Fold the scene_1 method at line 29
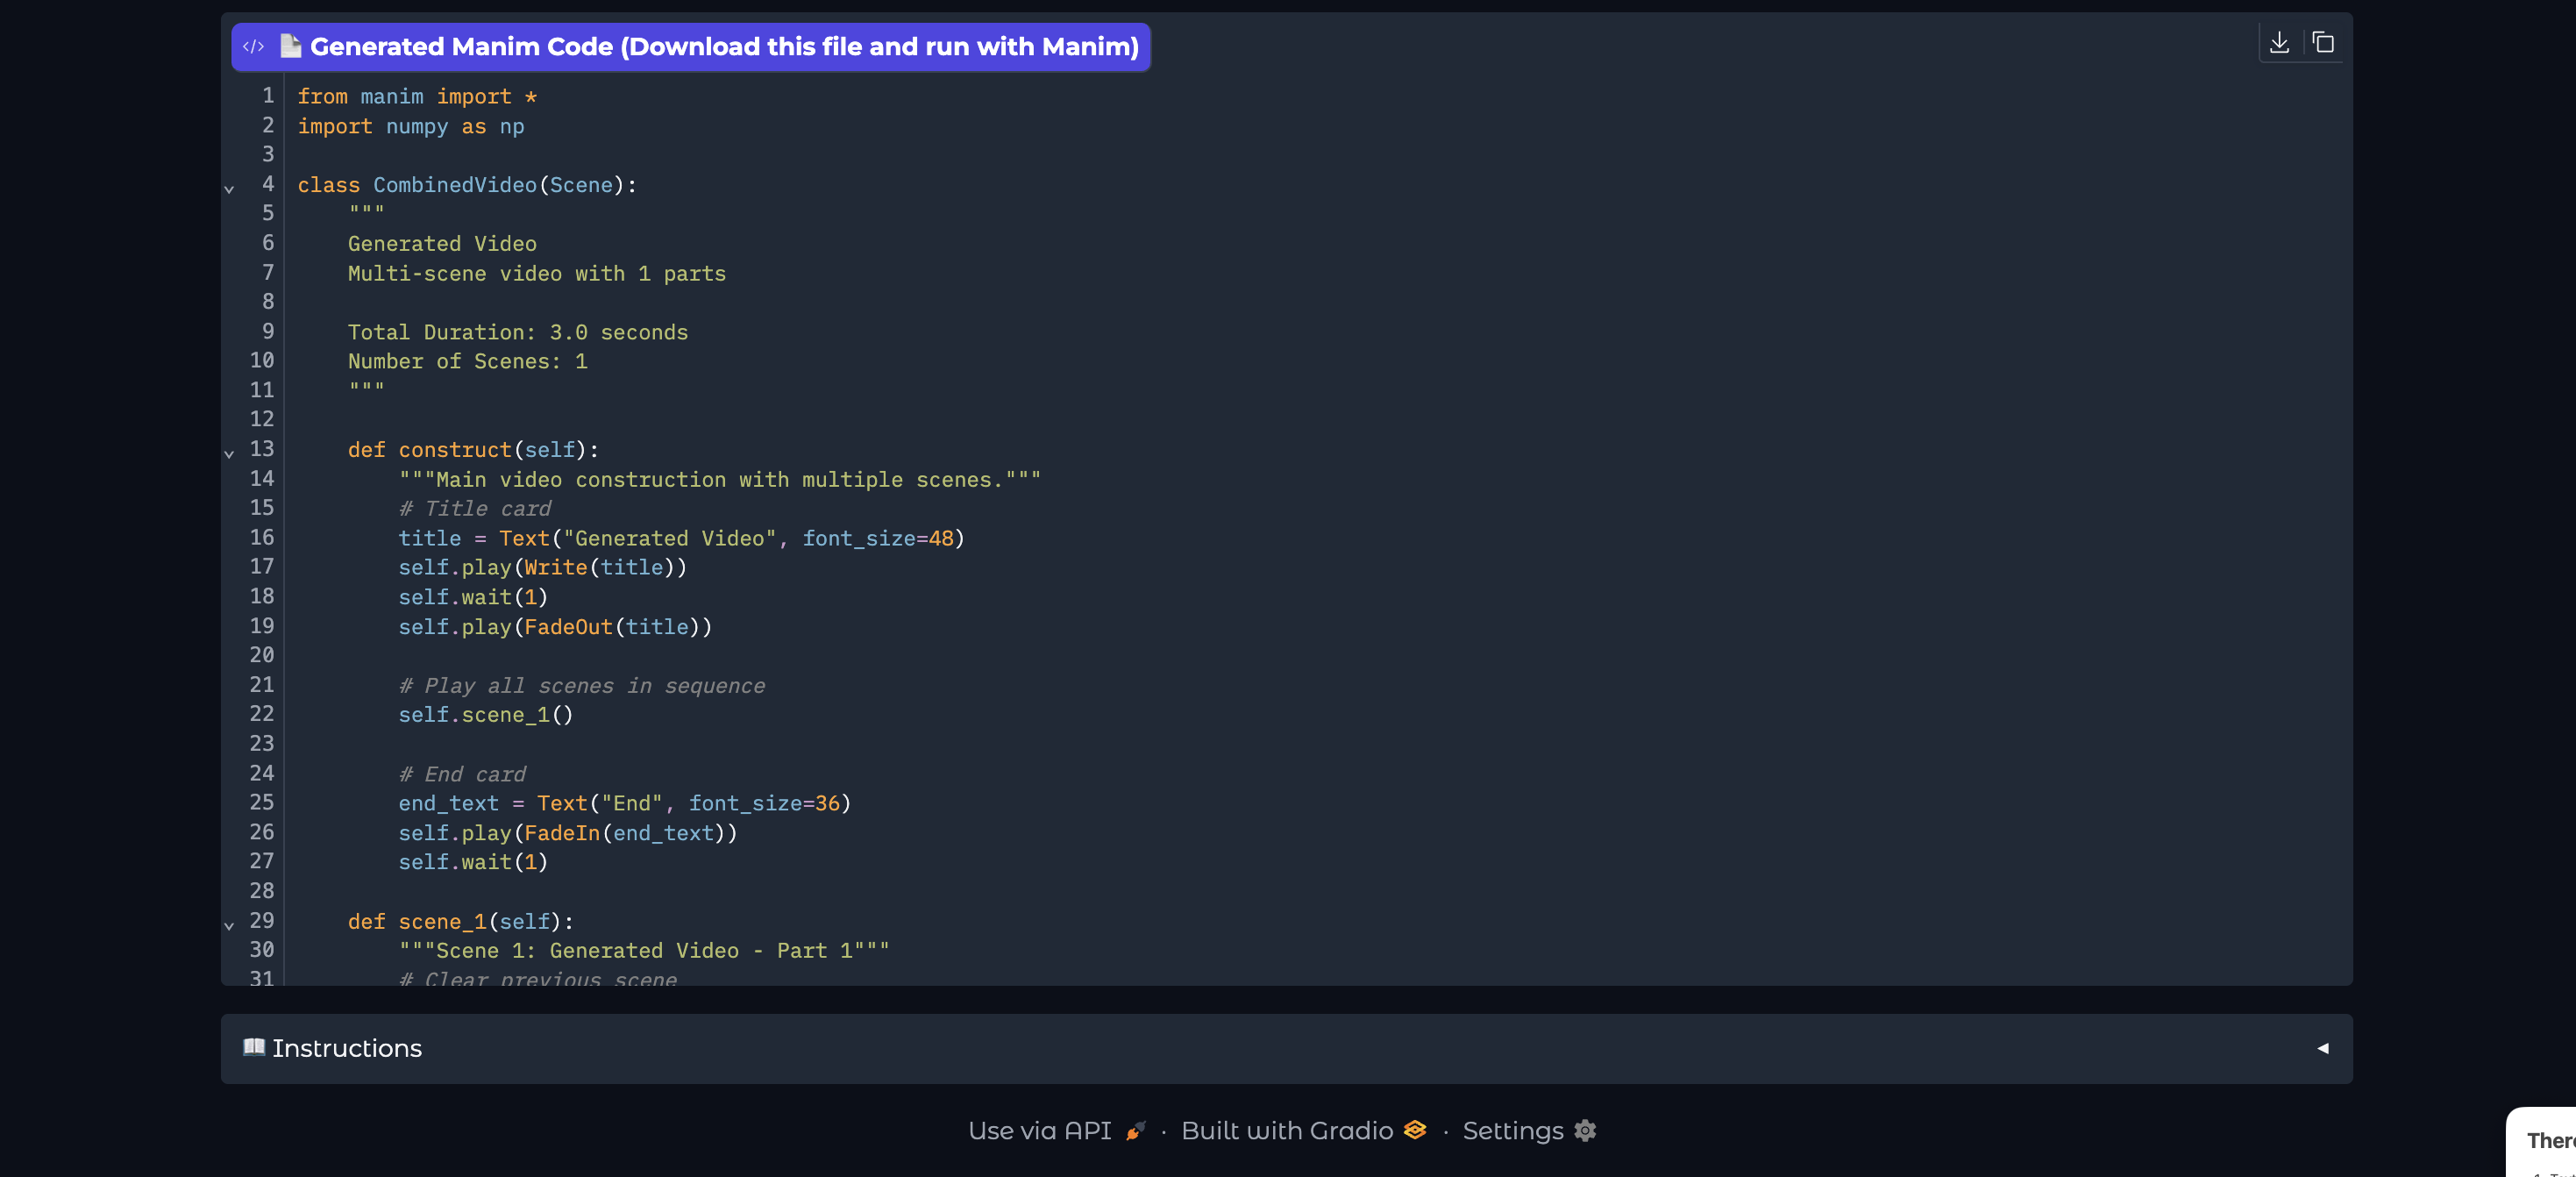This screenshot has width=2576, height=1177. point(229,926)
